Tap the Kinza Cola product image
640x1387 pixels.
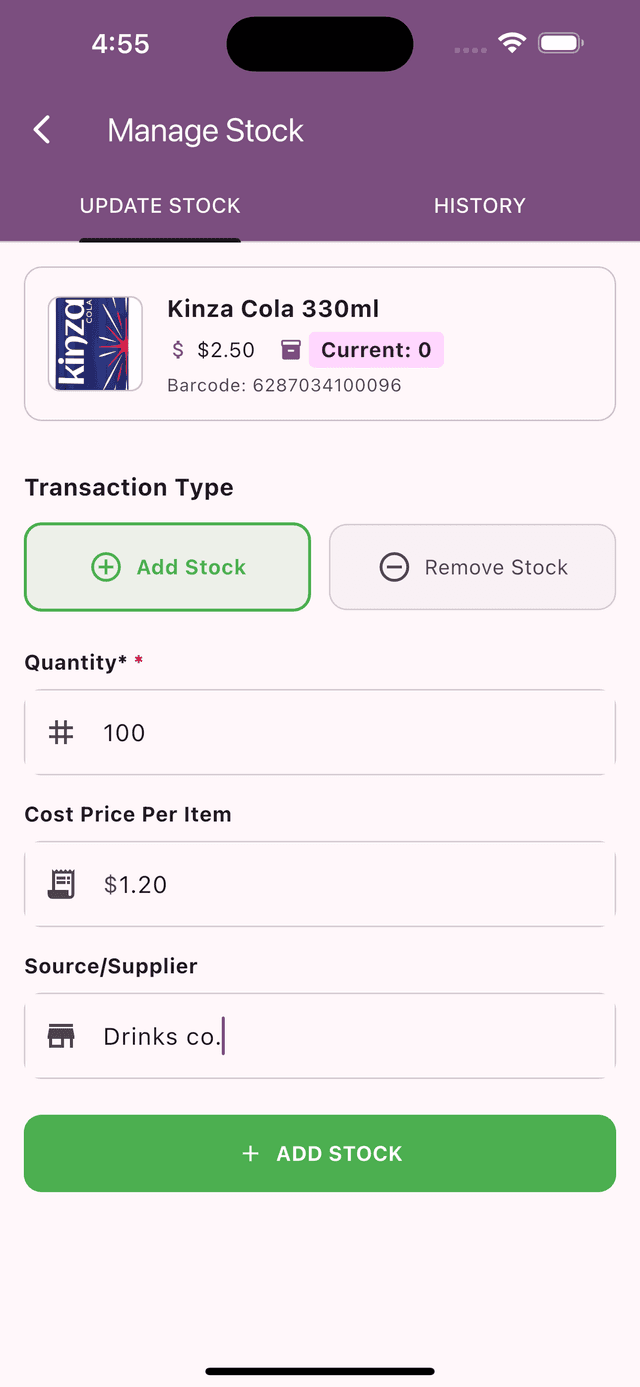[95, 343]
